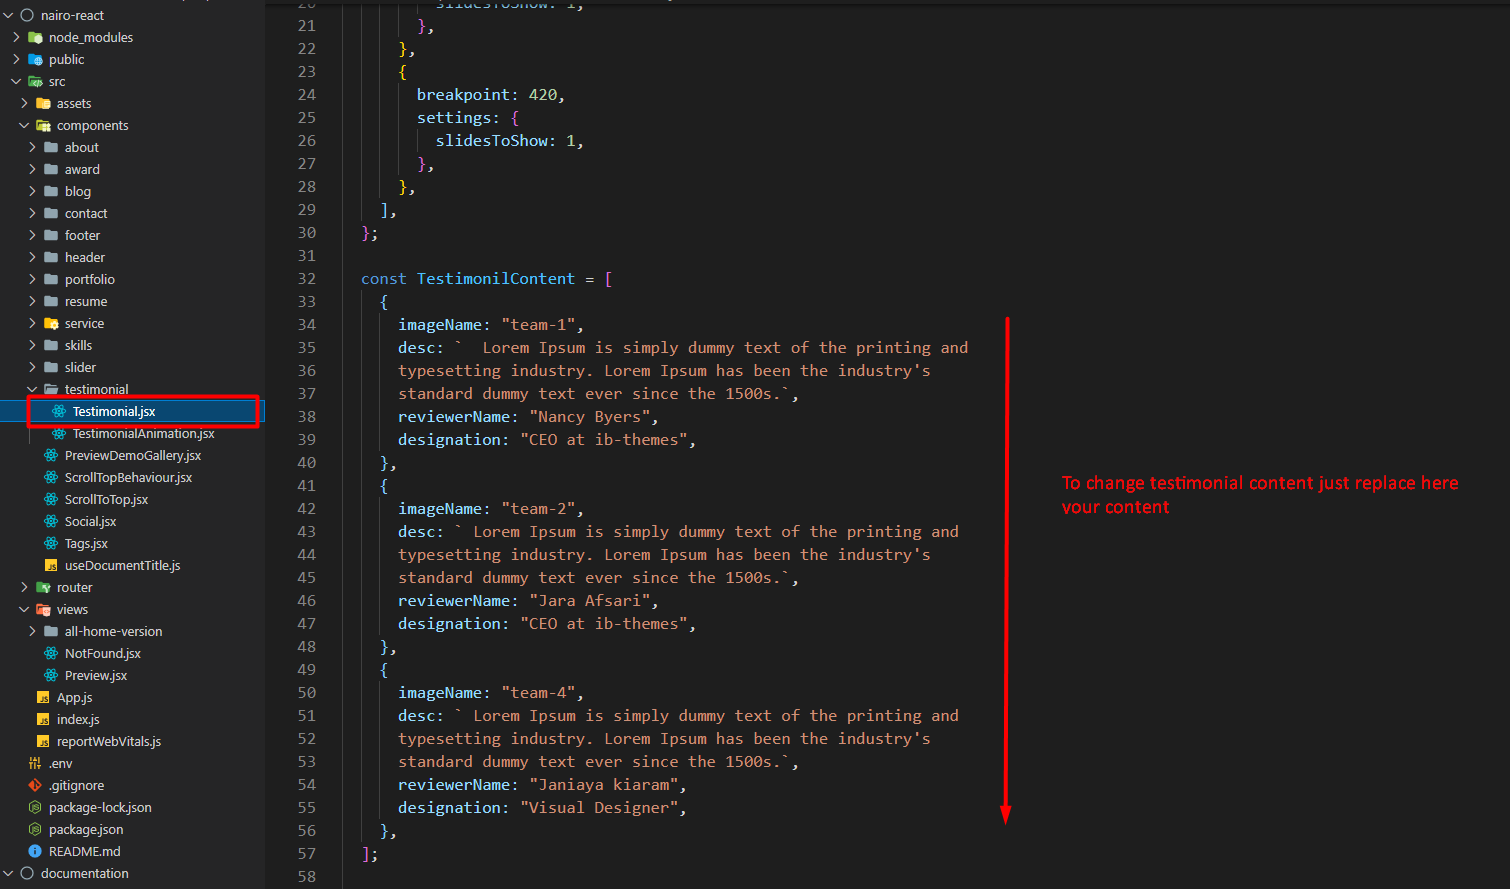
Task: Collapse the src folder chevron
Action: point(16,81)
